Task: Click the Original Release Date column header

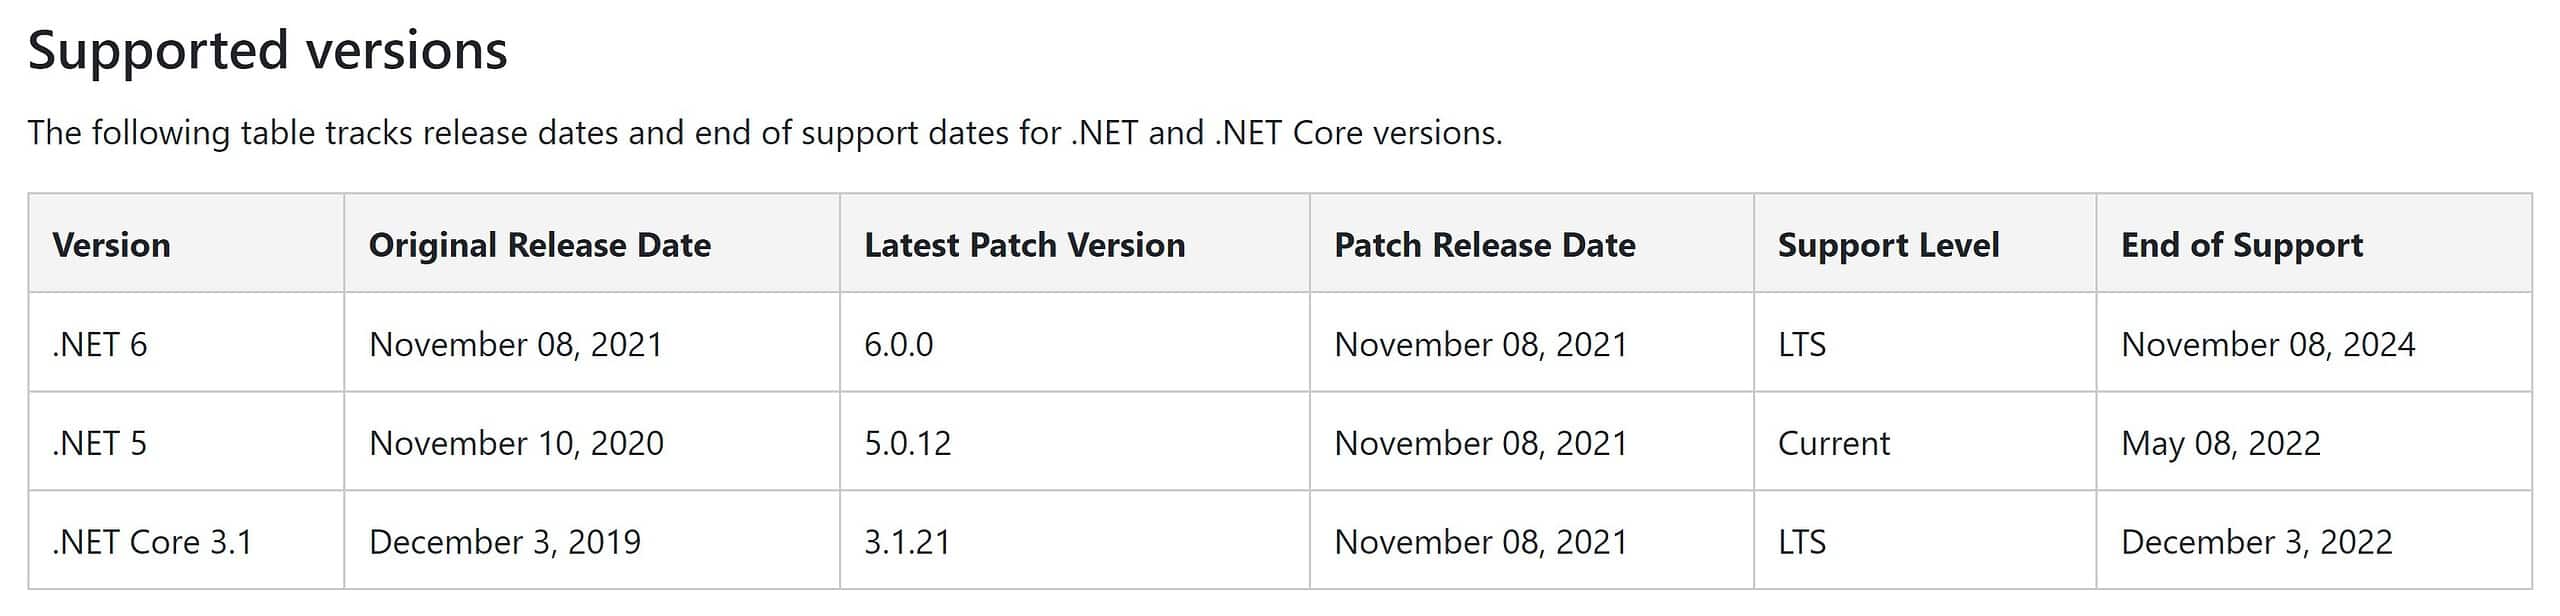Action: click(540, 245)
